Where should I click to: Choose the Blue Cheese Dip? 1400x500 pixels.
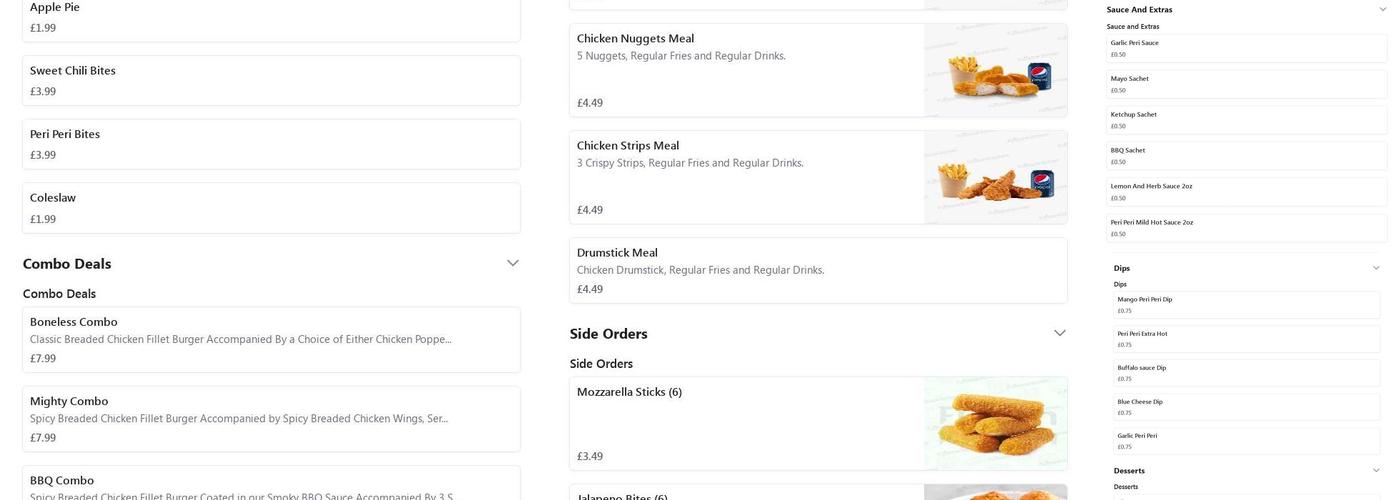click(1246, 406)
